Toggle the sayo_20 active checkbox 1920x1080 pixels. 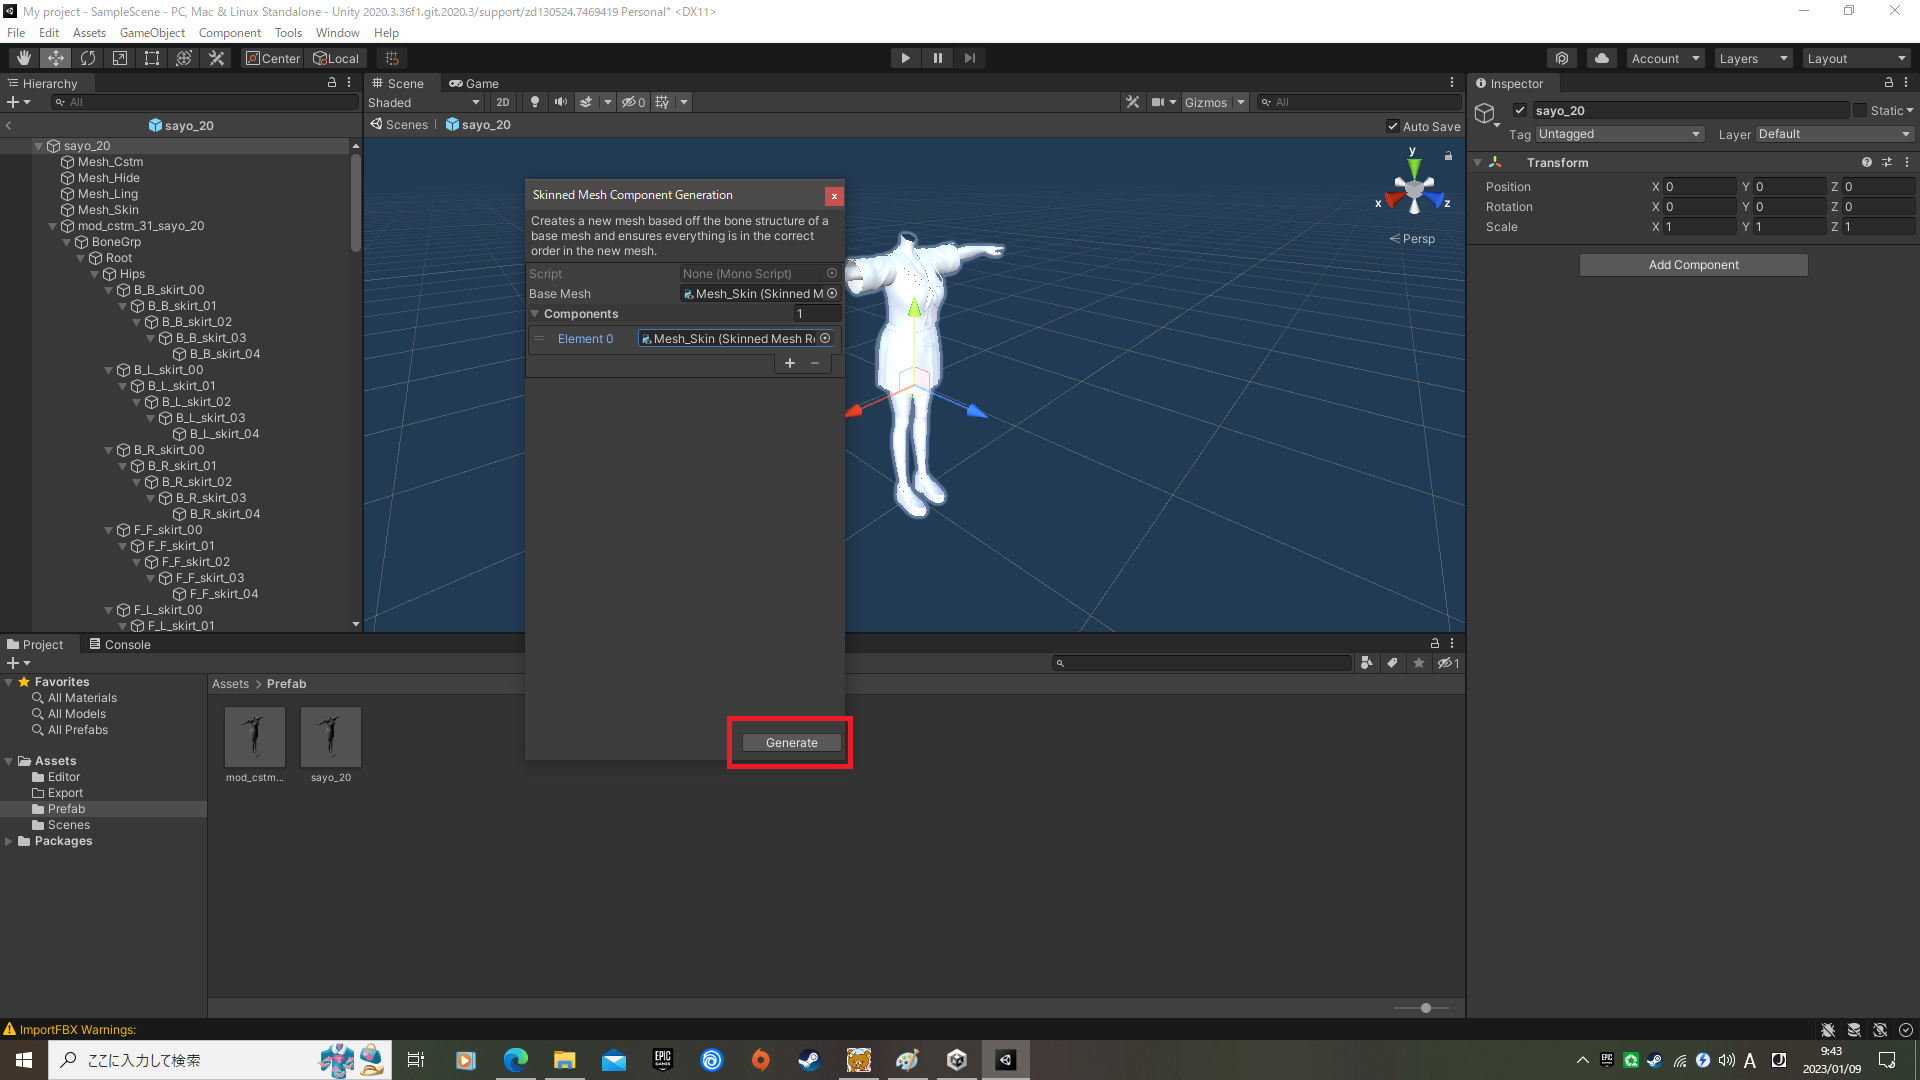pos(1520,110)
